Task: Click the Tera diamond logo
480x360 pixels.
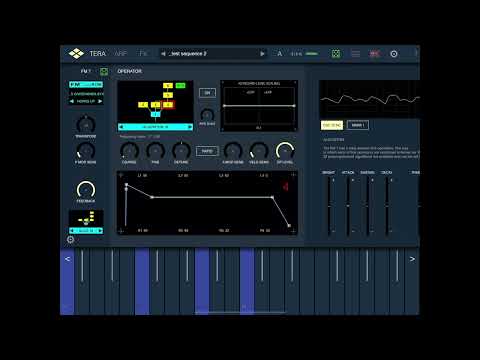Action: (x=76, y=53)
